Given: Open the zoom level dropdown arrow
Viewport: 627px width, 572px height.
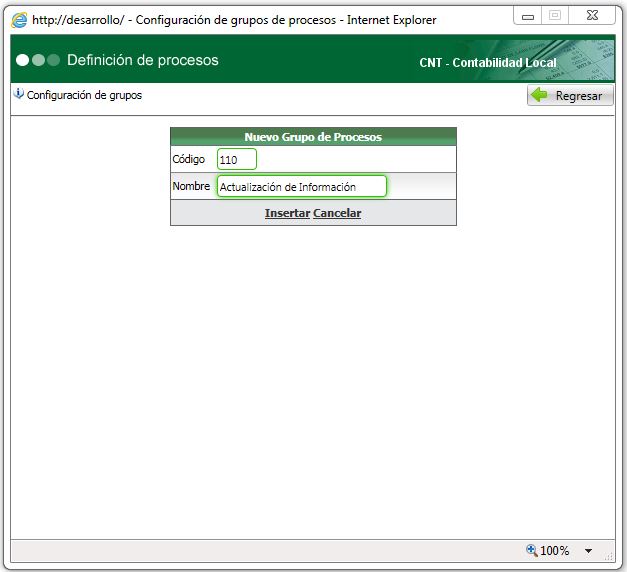Looking at the screenshot, I should pyautogui.click(x=588, y=551).
